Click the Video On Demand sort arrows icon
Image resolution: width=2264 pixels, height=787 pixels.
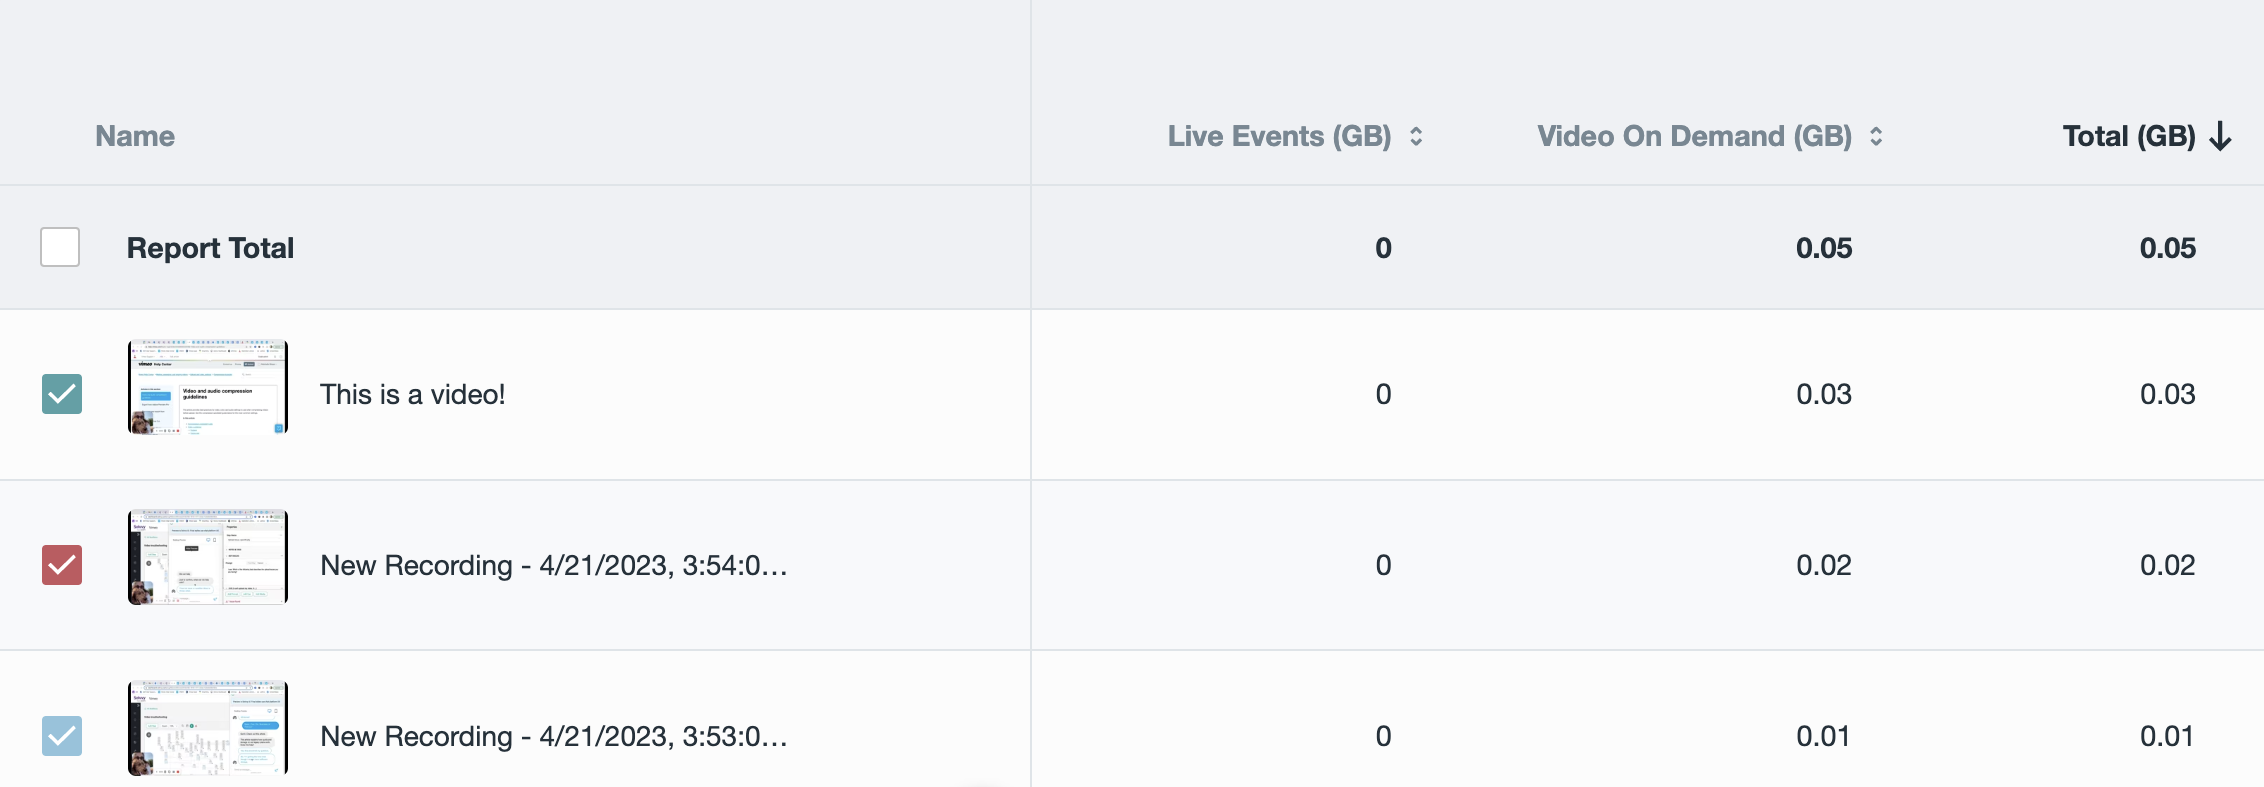[1876, 136]
